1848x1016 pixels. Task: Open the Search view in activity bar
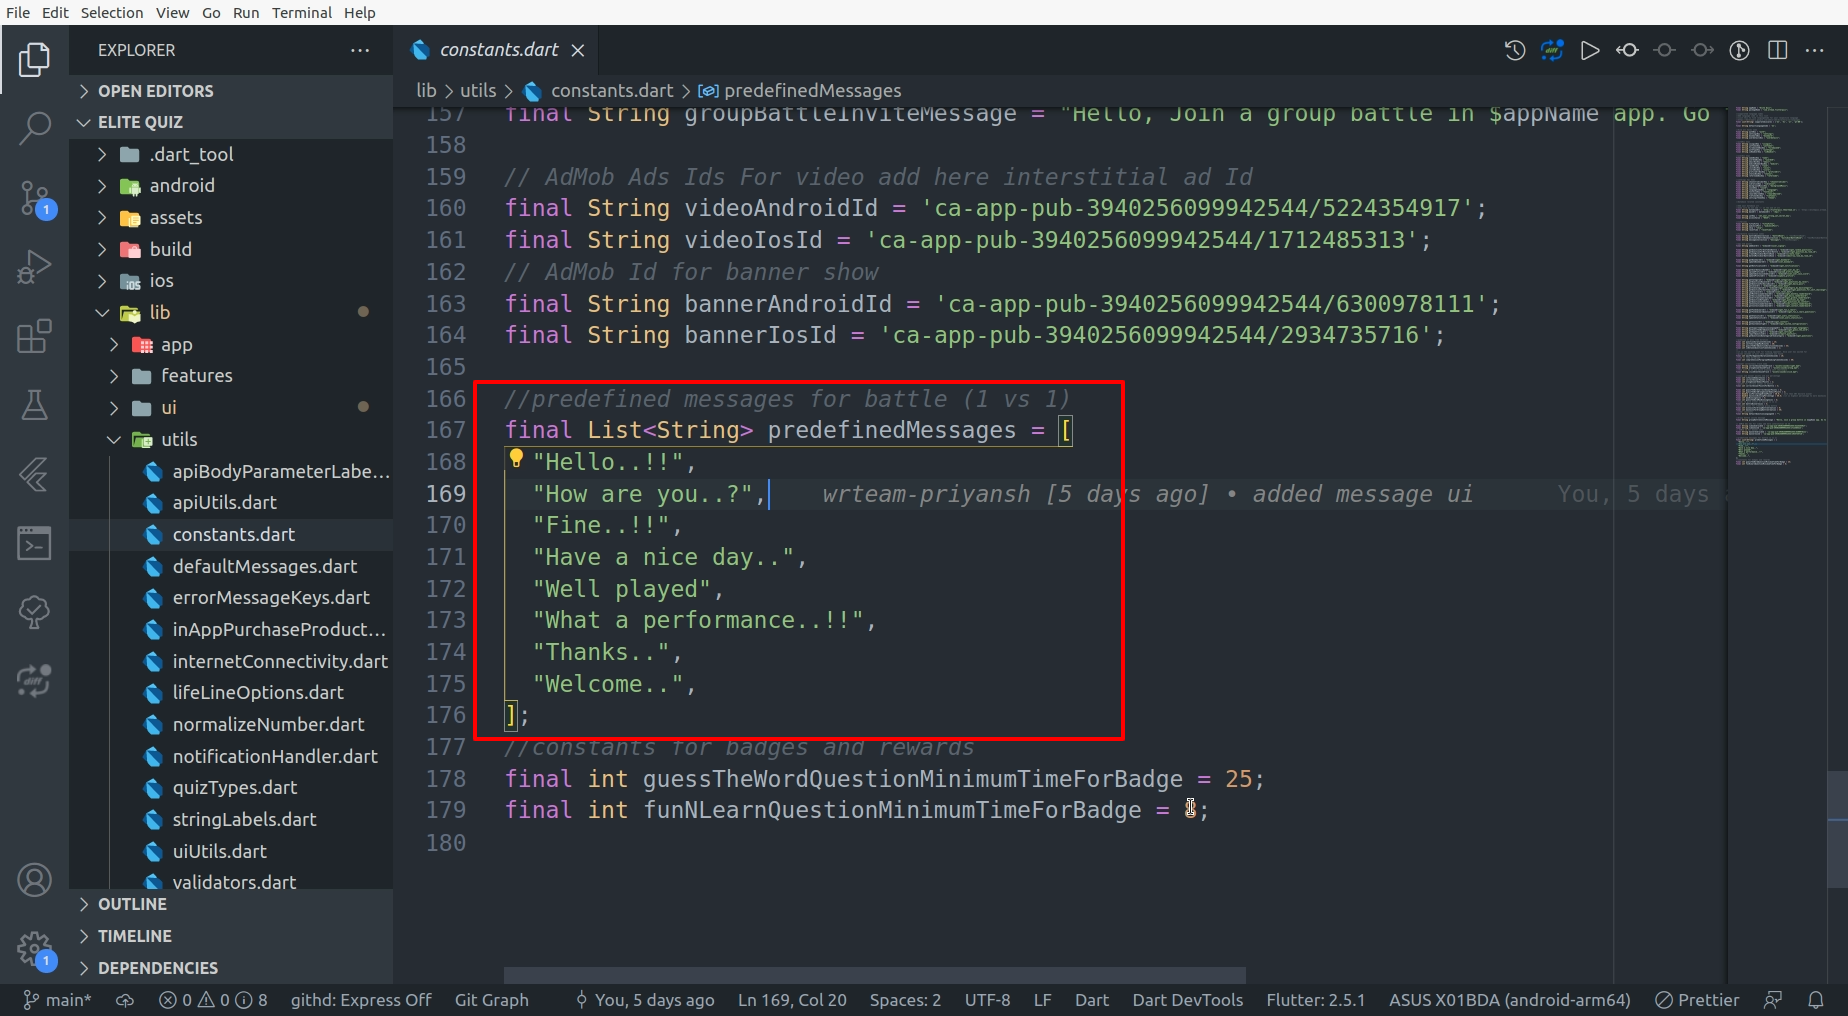[34, 128]
